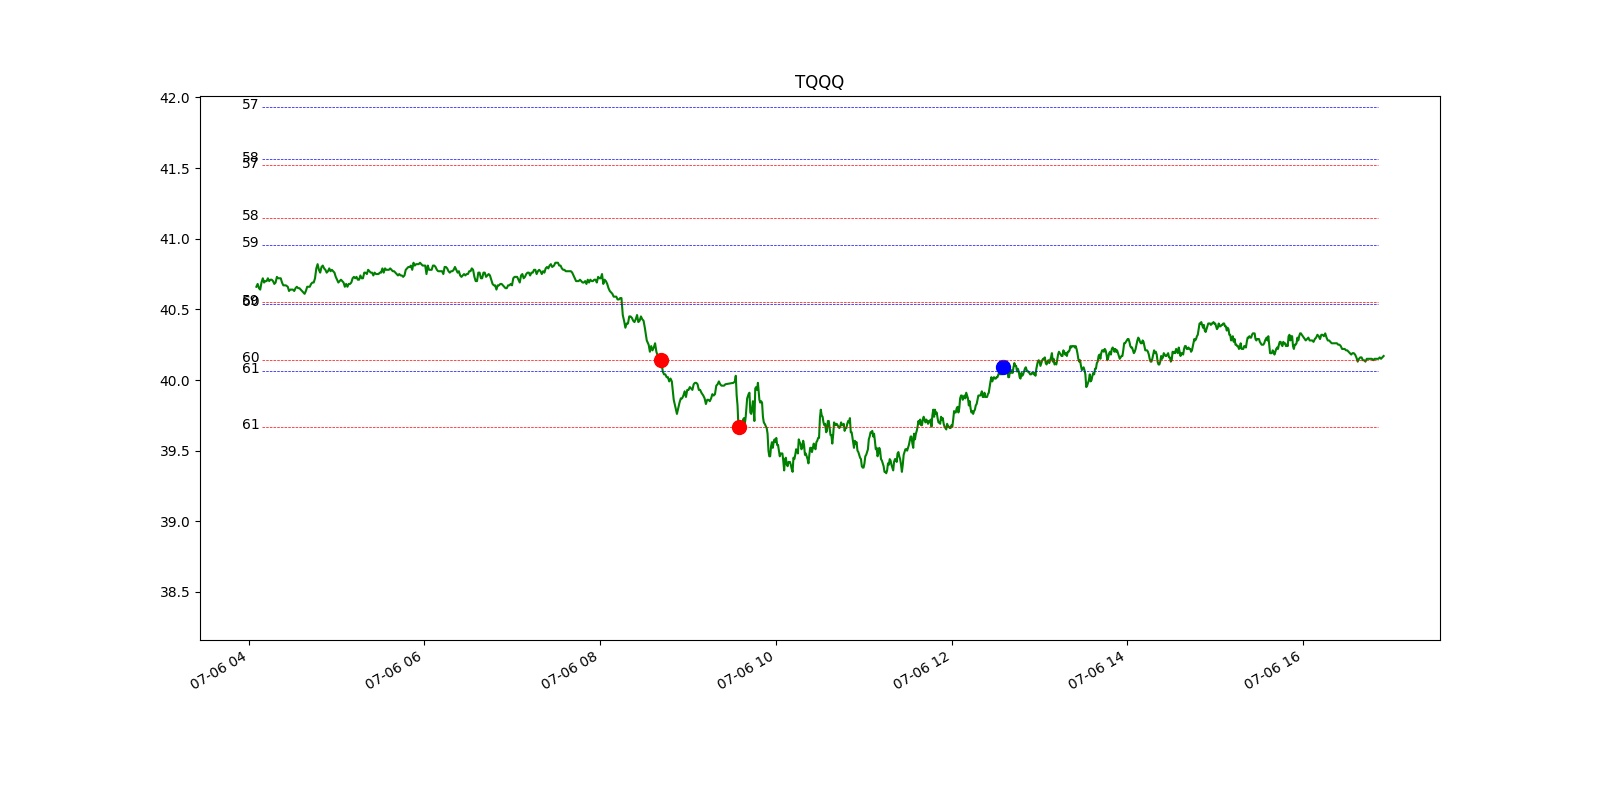The height and width of the screenshot is (800, 1600).
Task: Click the 07-06 10 x-axis label
Action: coord(746,670)
